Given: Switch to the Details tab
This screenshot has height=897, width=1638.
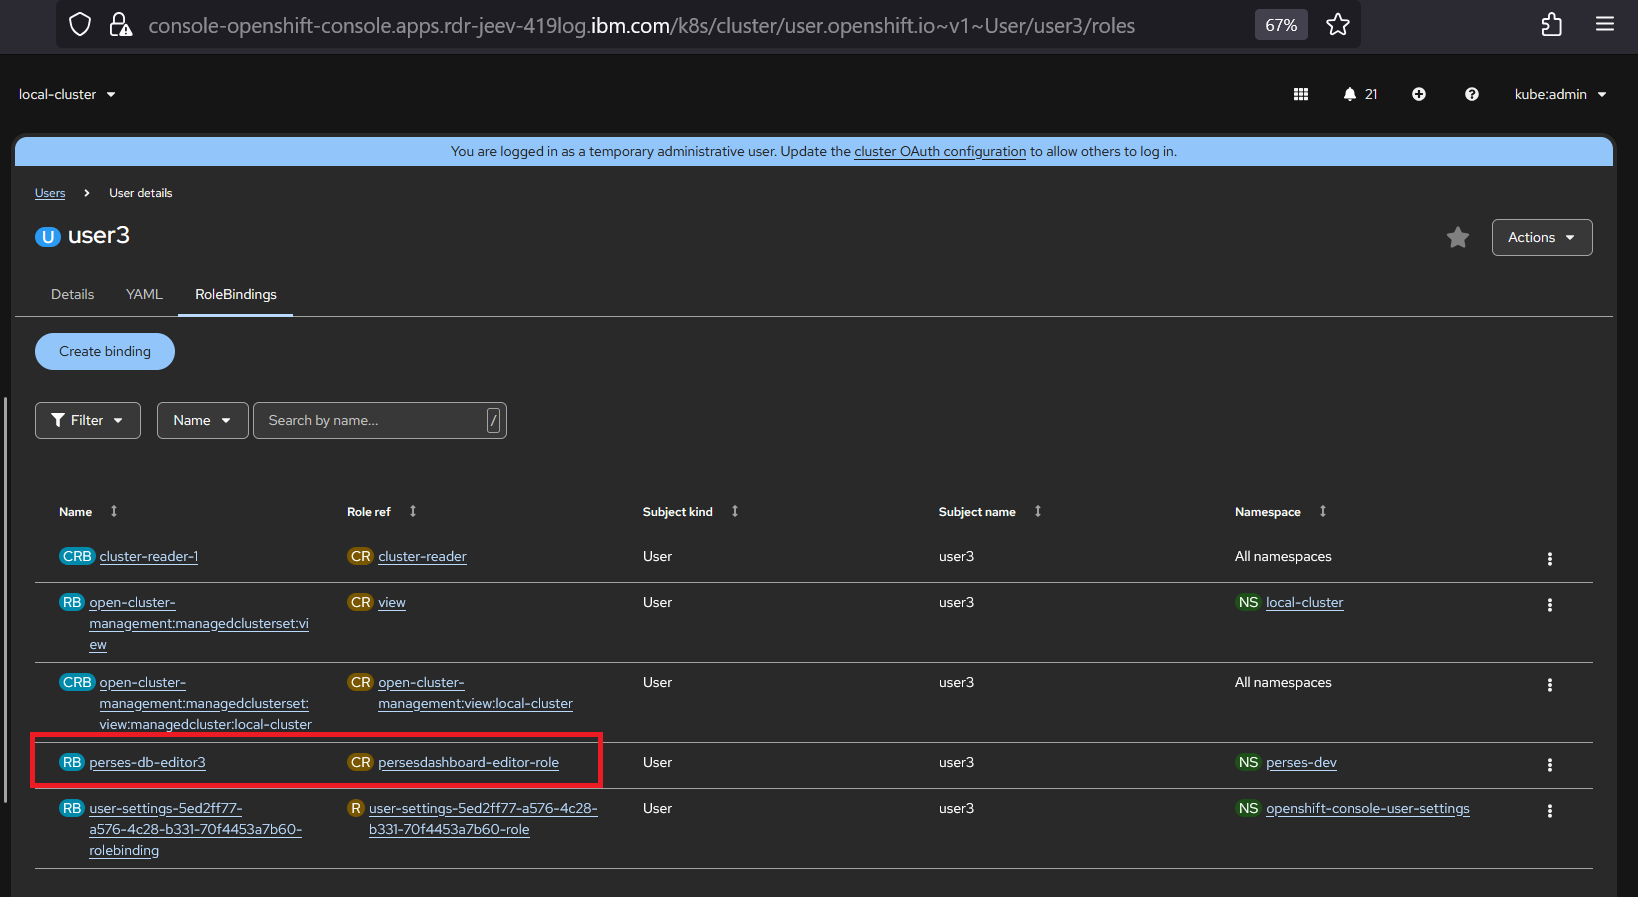Looking at the screenshot, I should [72, 294].
